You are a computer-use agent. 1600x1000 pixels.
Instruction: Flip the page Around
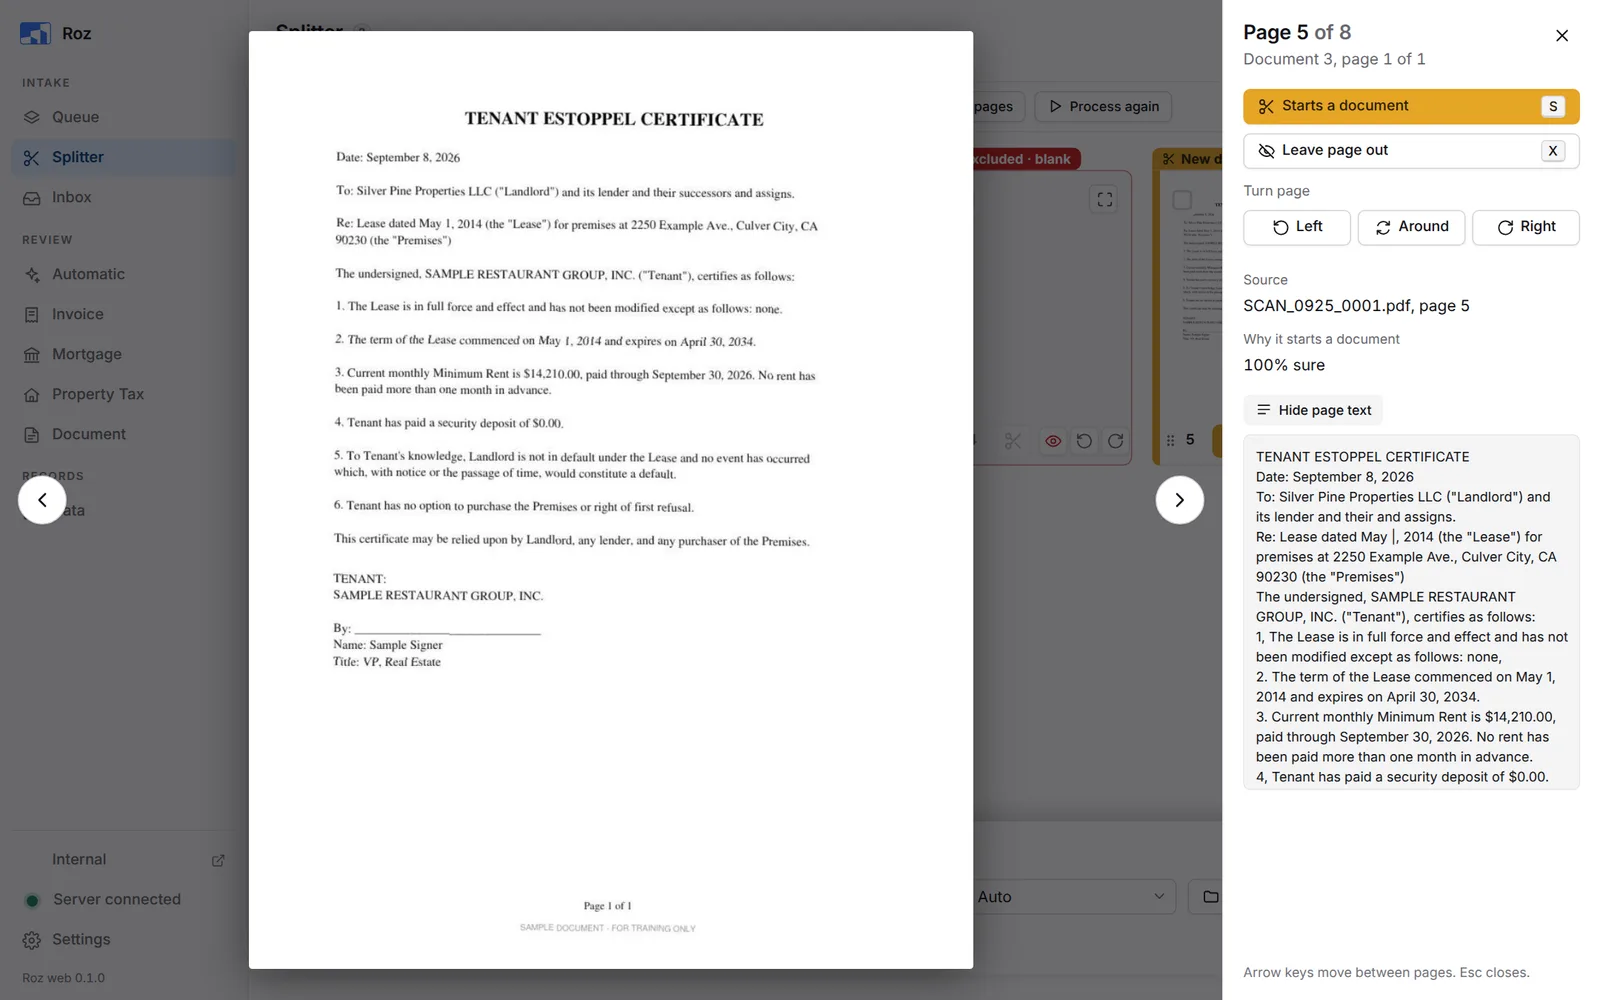click(1411, 227)
